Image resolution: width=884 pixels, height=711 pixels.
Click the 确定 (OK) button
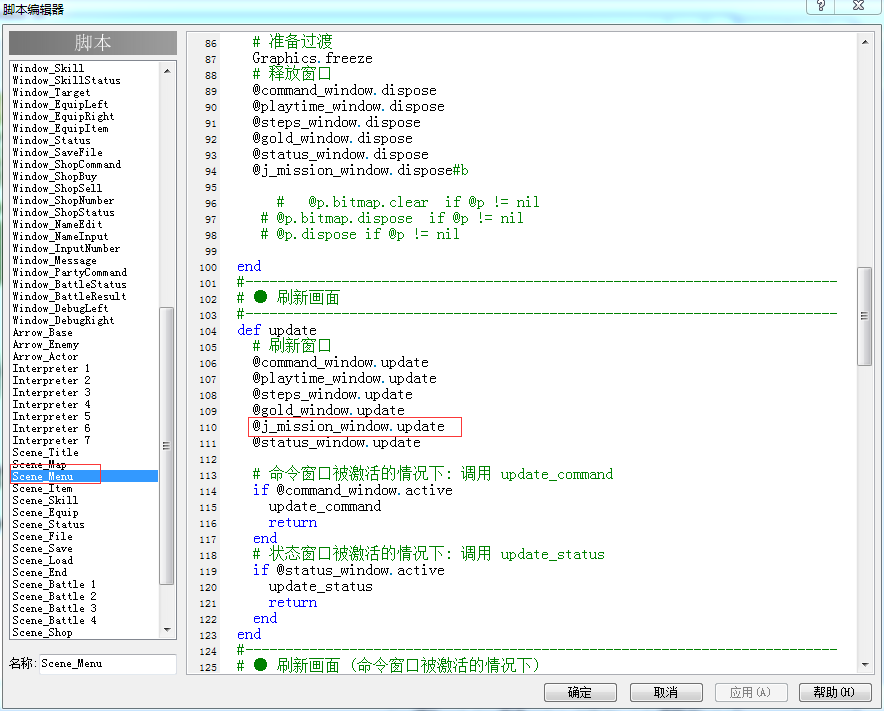pos(580,692)
